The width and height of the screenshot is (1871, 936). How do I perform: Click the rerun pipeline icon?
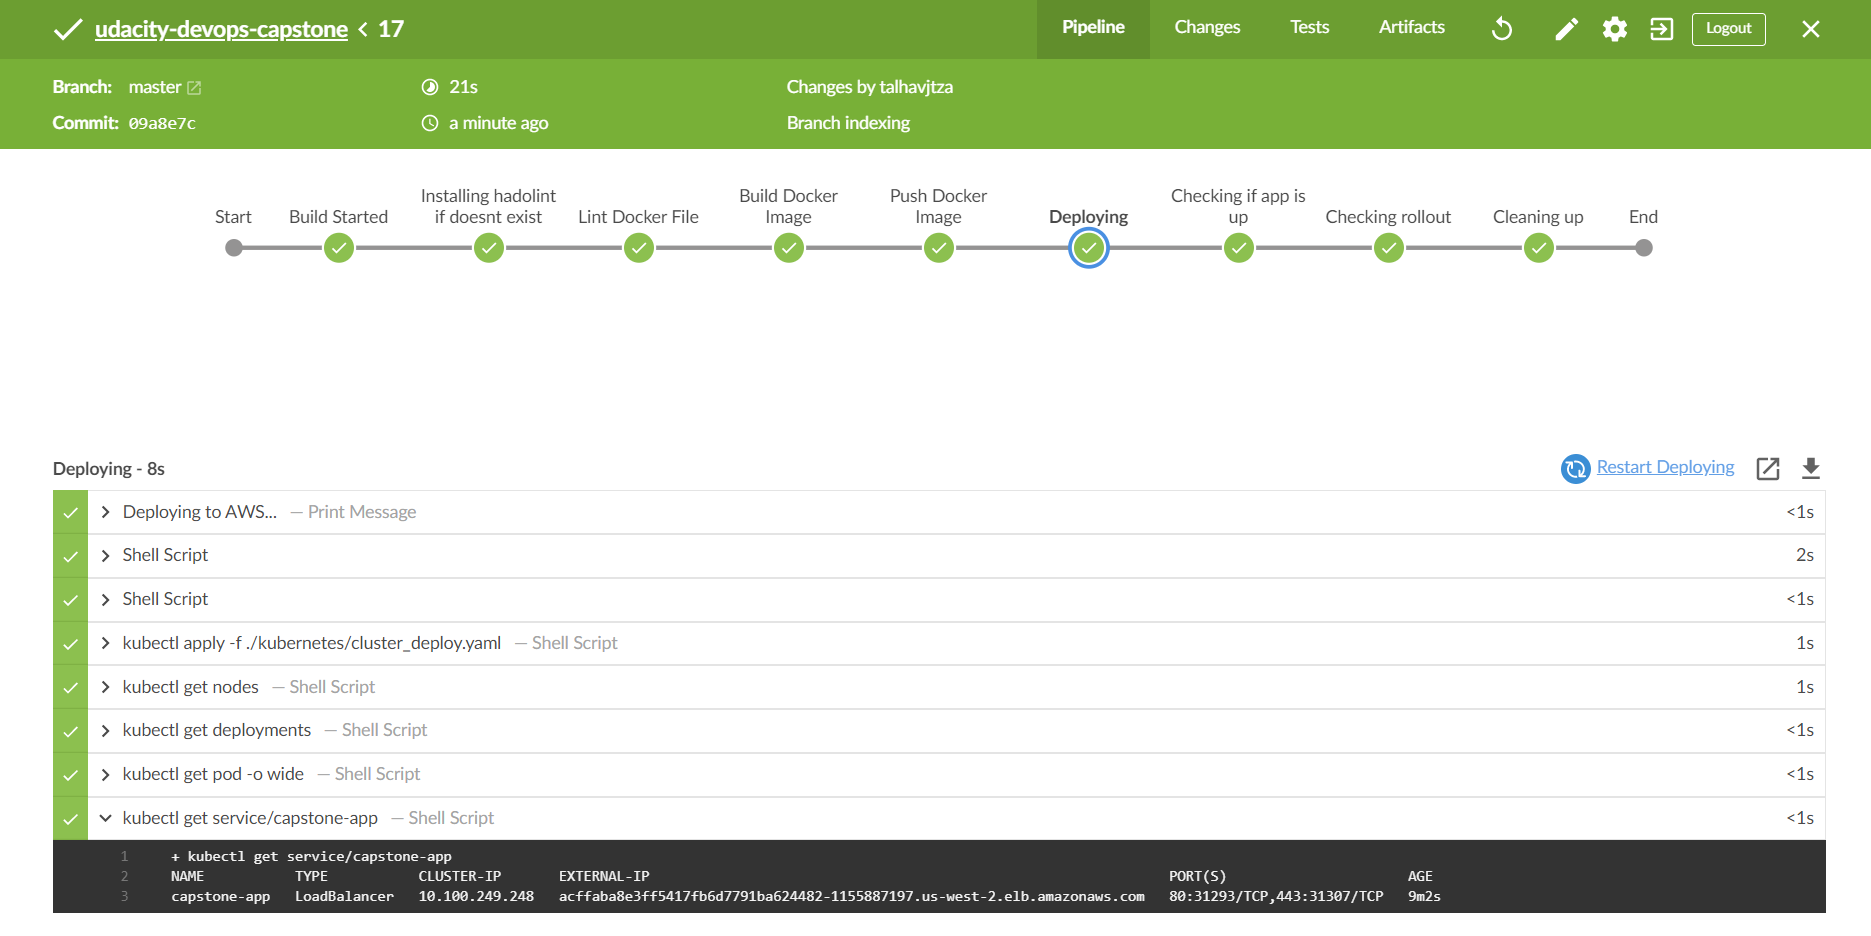1502,29
